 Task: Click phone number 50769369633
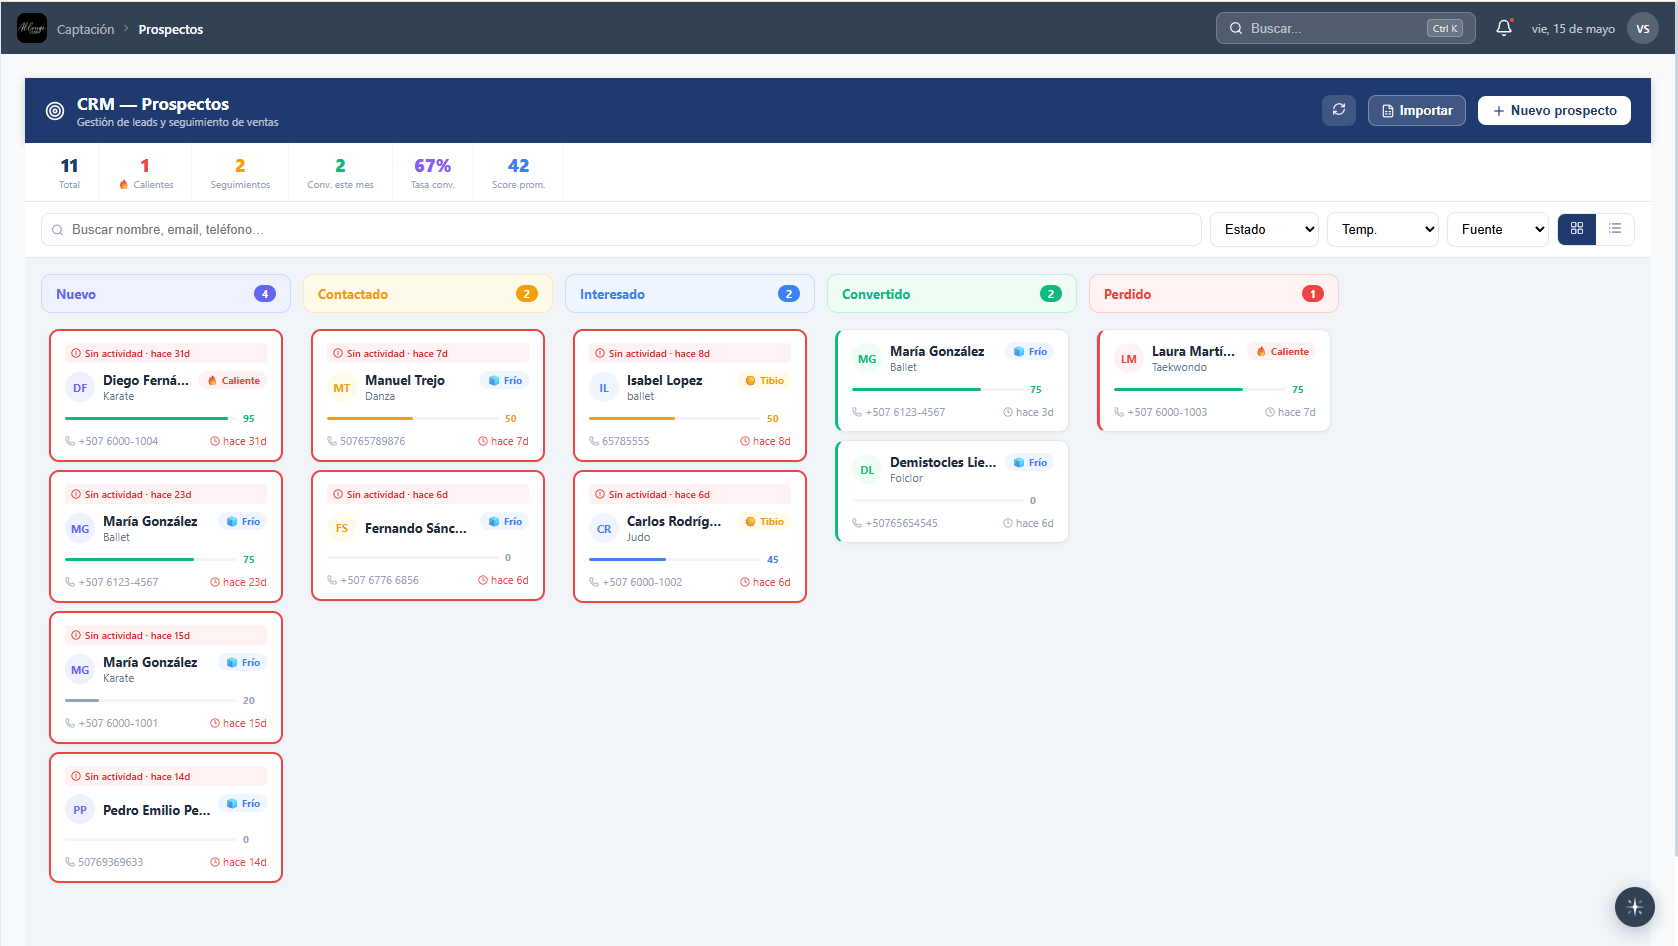coord(110,862)
